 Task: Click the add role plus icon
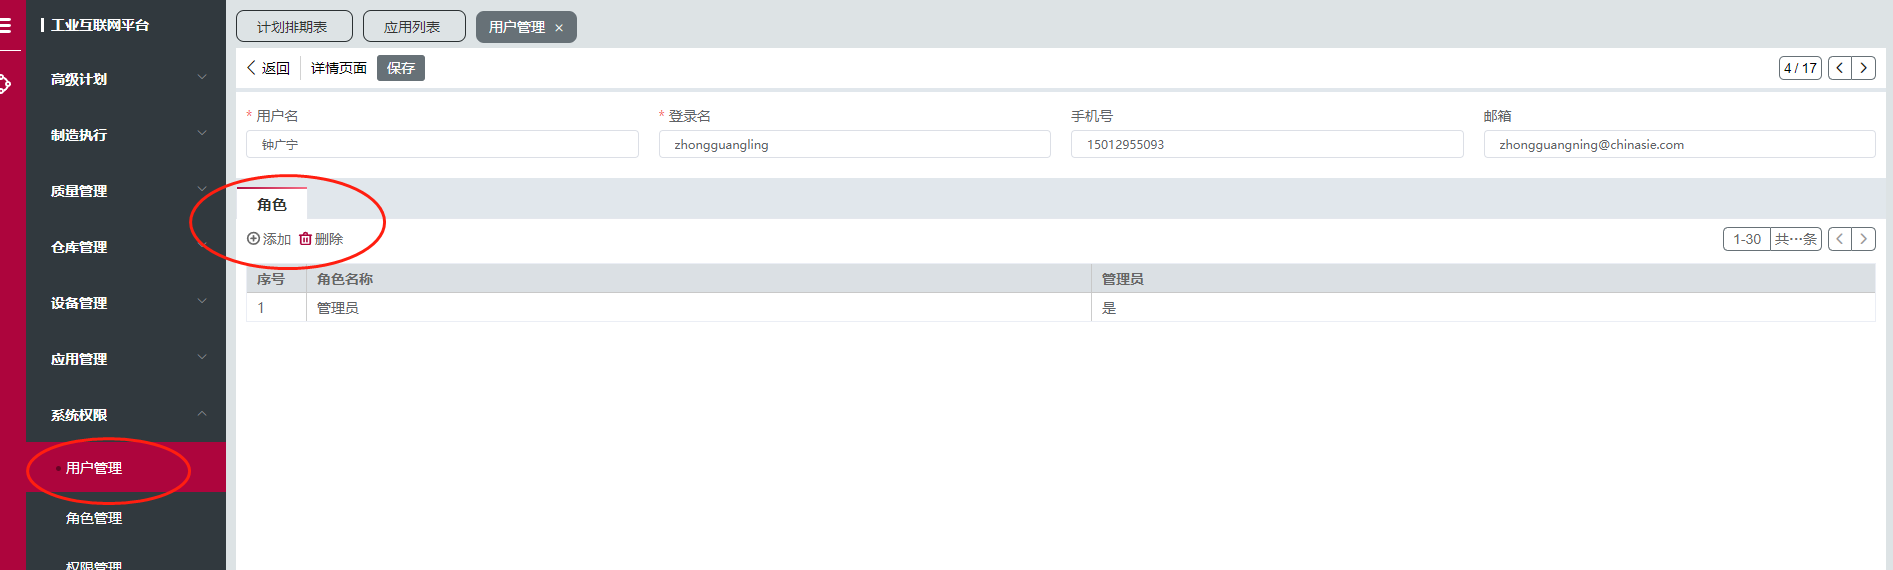254,239
